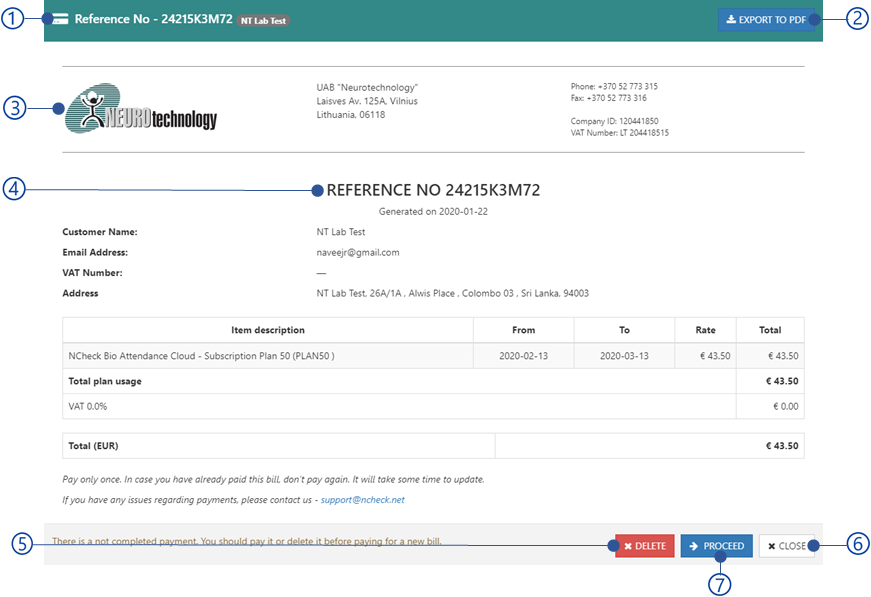Select the REFERENCE NO 24215K3M72 heading
This screenshot has width=871, height=597.
(x=433, y=190)
